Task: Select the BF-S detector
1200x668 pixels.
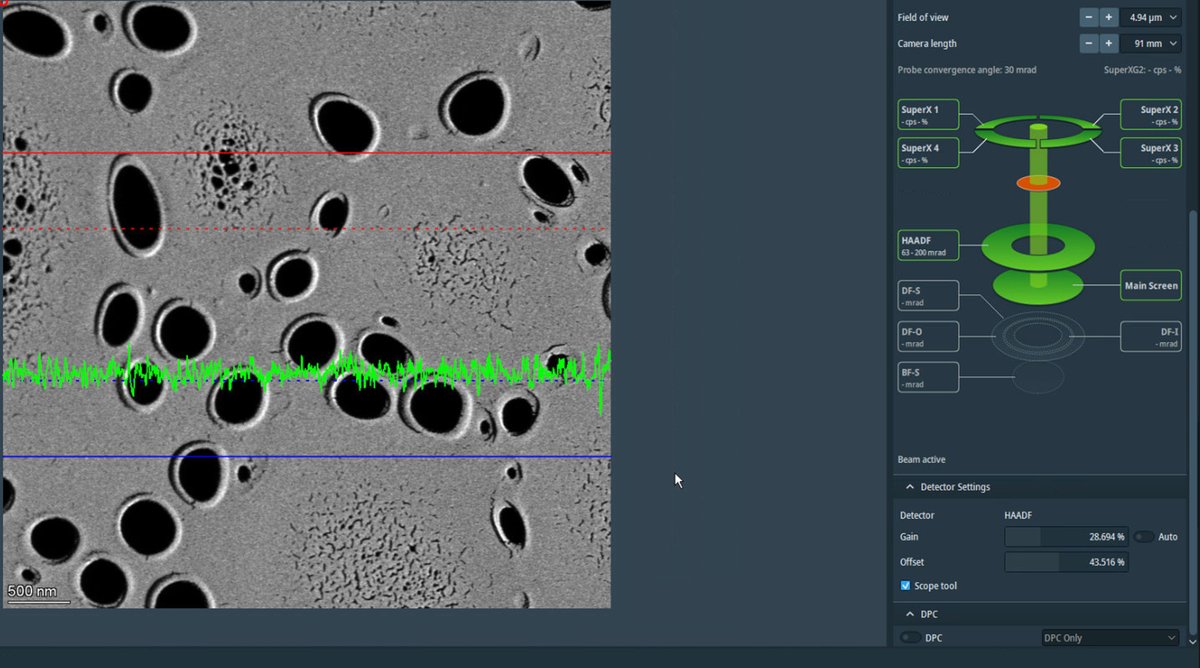Action: tap(926, 376)
